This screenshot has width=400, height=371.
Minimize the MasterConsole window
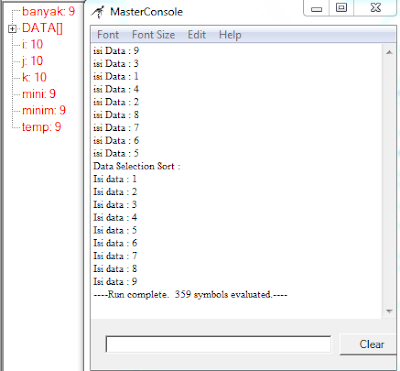316,8
